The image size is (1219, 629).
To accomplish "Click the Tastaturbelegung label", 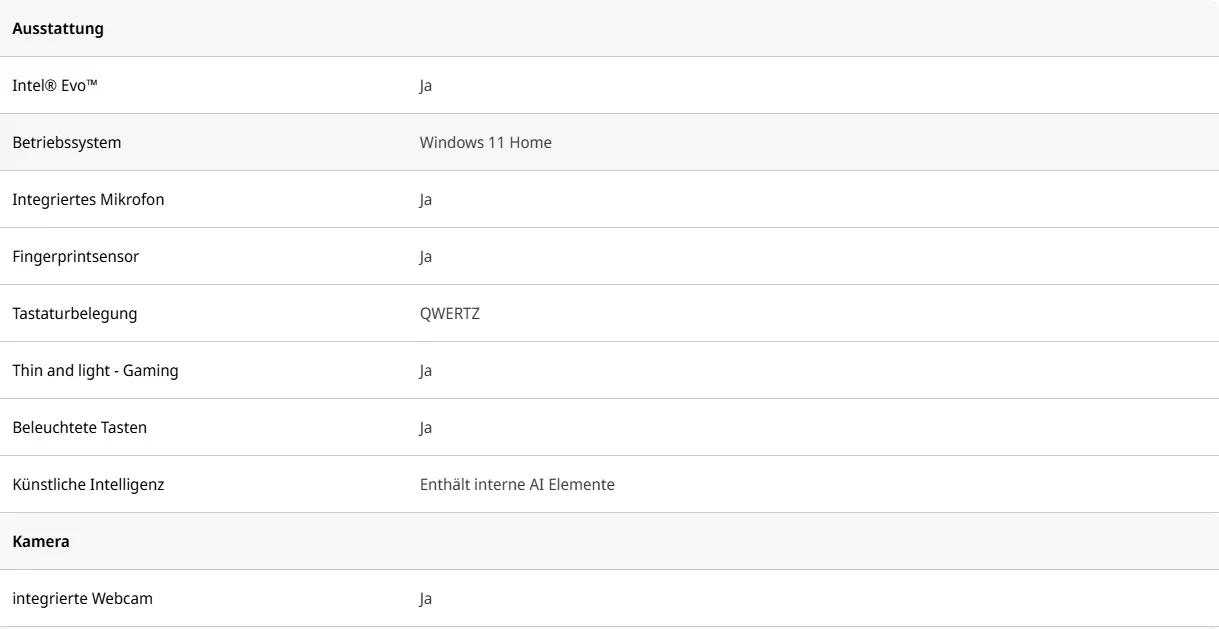I will [74, 314].
